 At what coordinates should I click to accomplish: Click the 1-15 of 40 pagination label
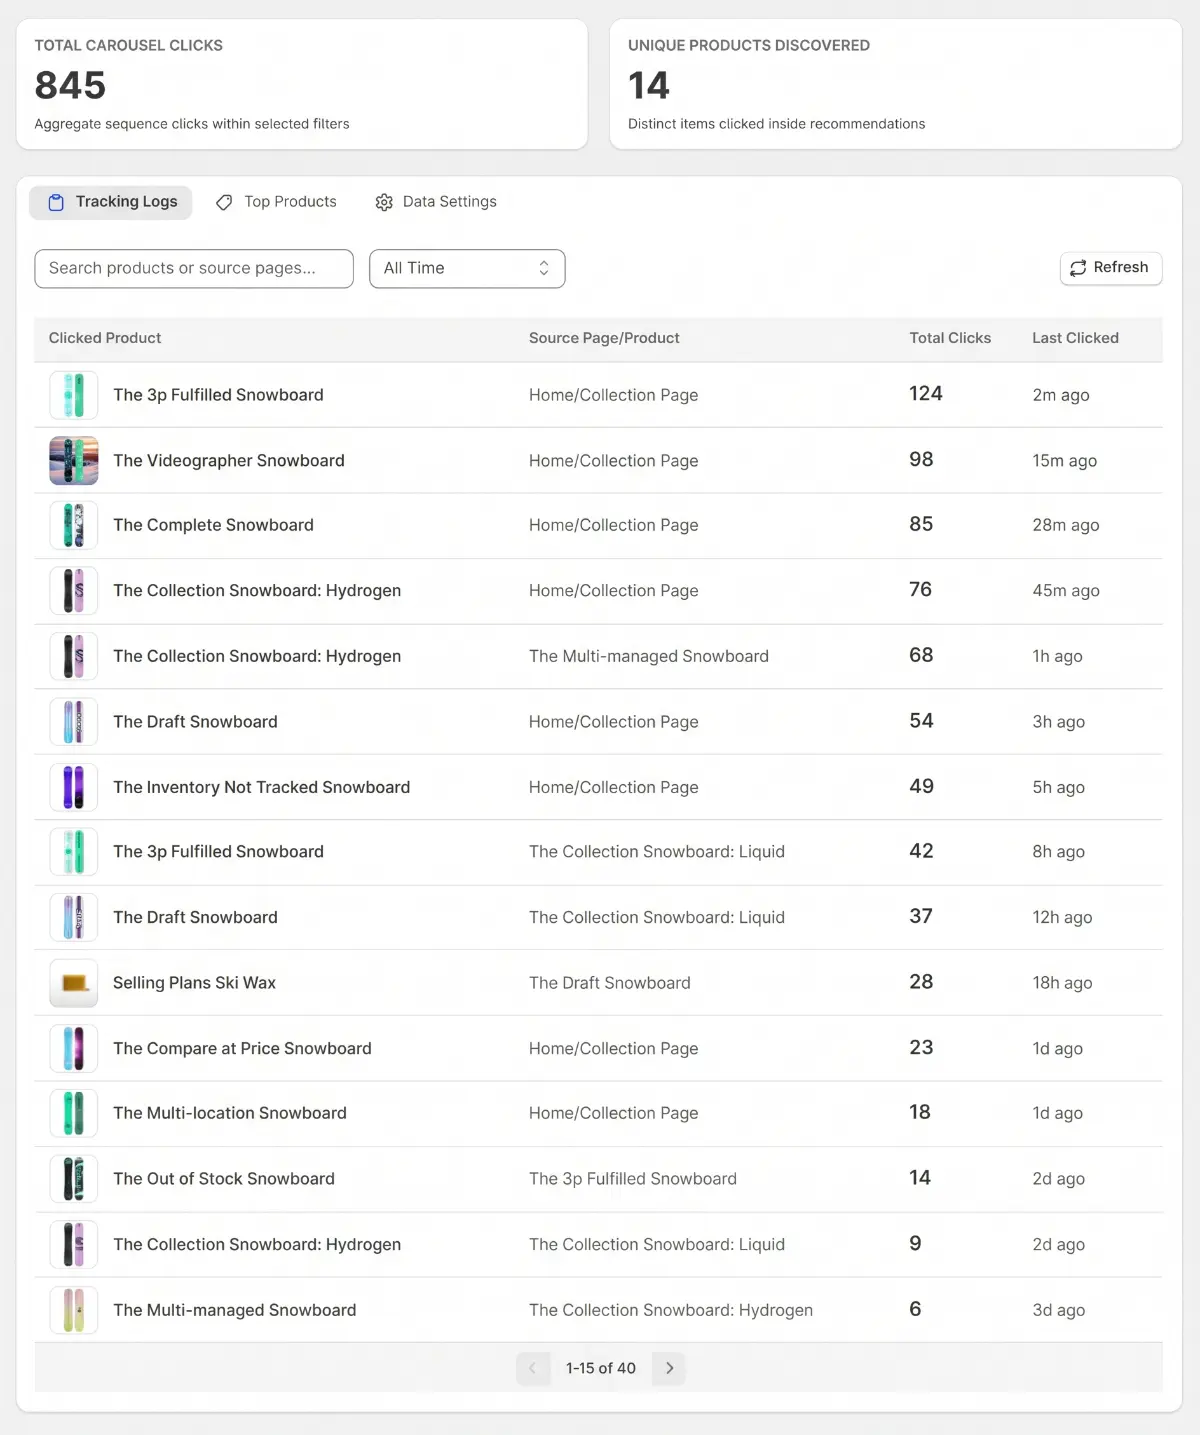(601, 1368)
